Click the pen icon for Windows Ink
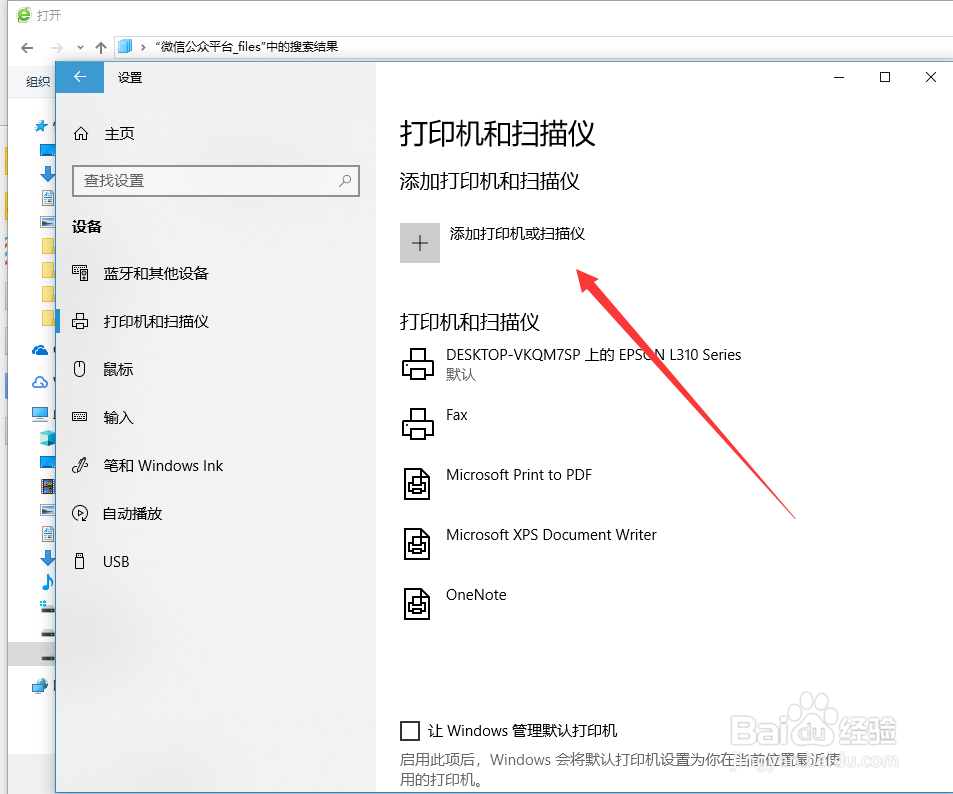Viewport: 953px width, 794px height. tap(80, 465)
